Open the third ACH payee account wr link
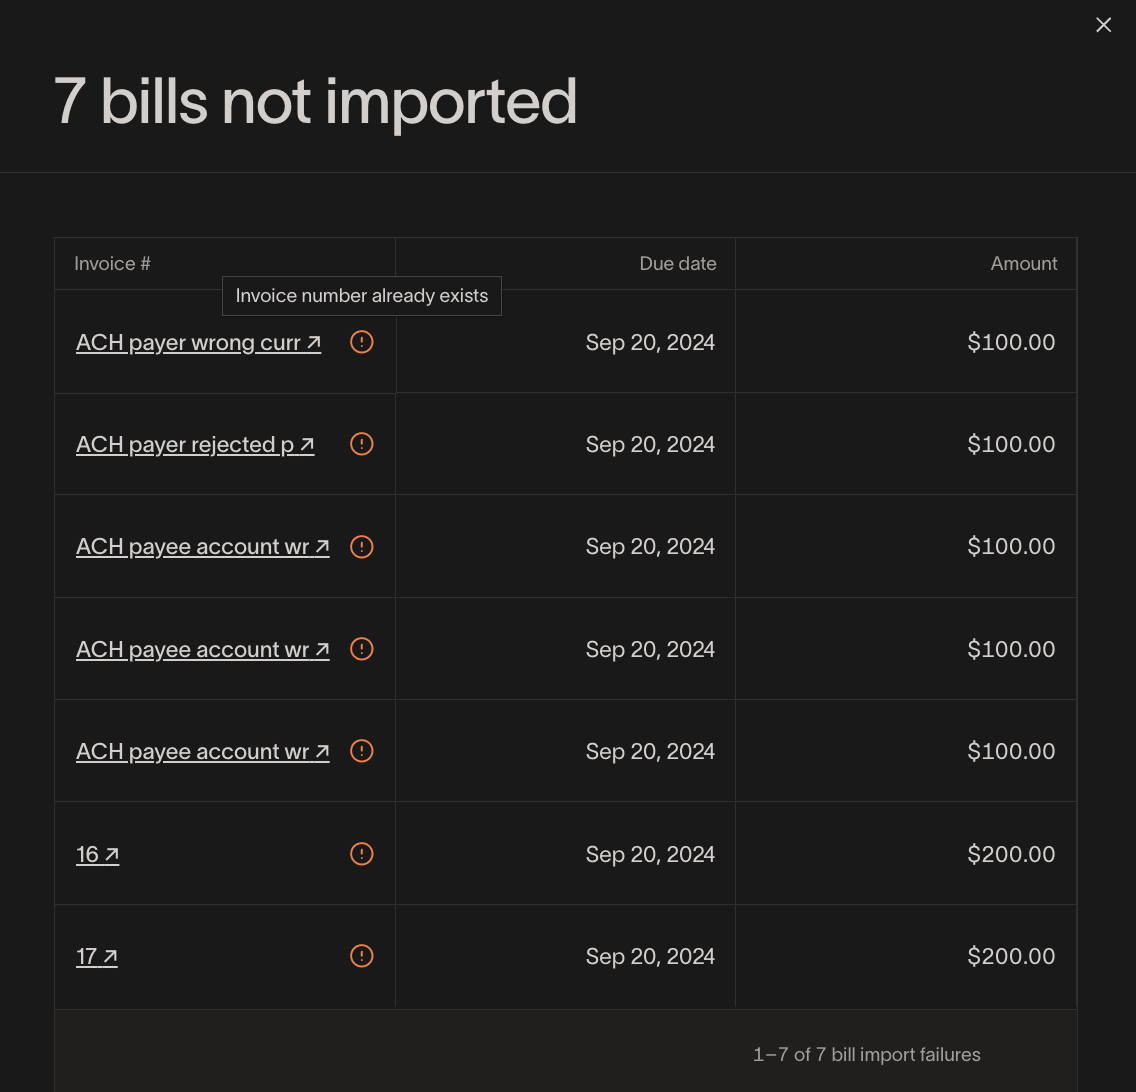This screenshot has width=1136, height=1092. click(x=202, y=752)
